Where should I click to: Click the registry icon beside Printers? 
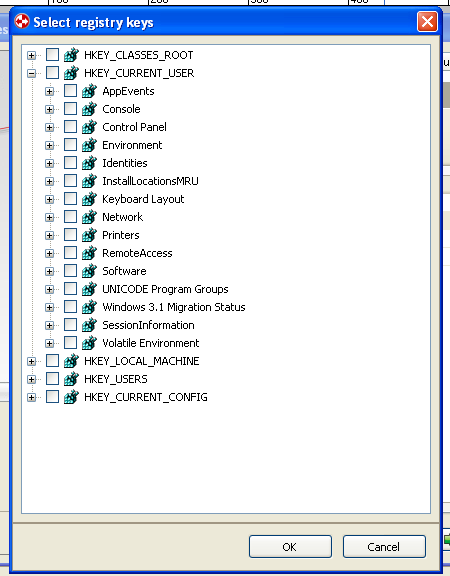coord(89,235)
